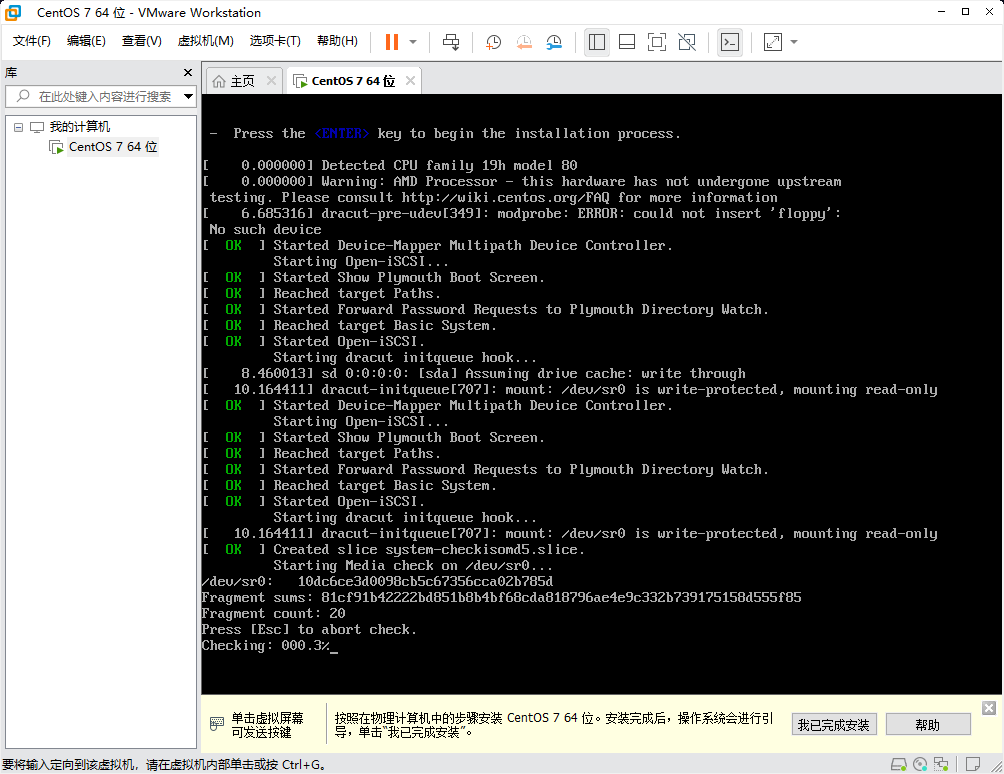1004x774 pixels.
Task: Toggle the thumbnail bar view
Action: point(627,42)
